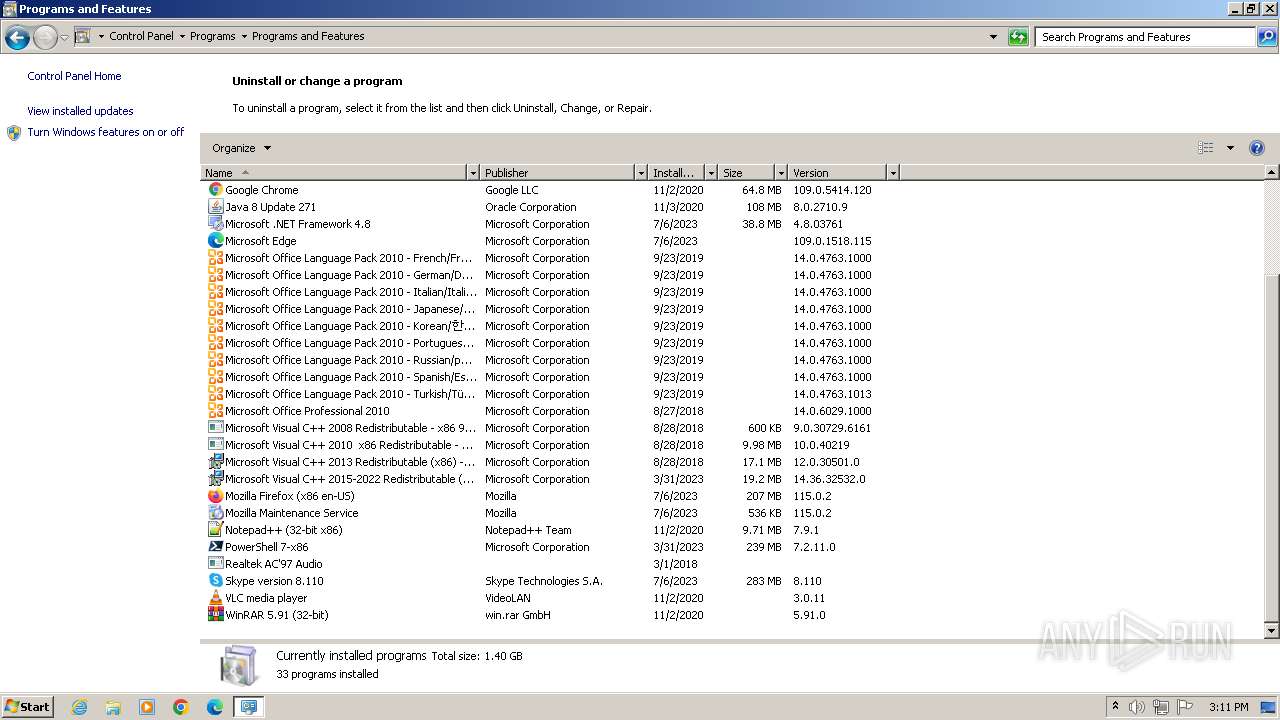Click the Microsoft .NET Framework 4.8 icon
Image resolution: width=1280 pixels, height=720 pixels.
click(x=215, y=224)
